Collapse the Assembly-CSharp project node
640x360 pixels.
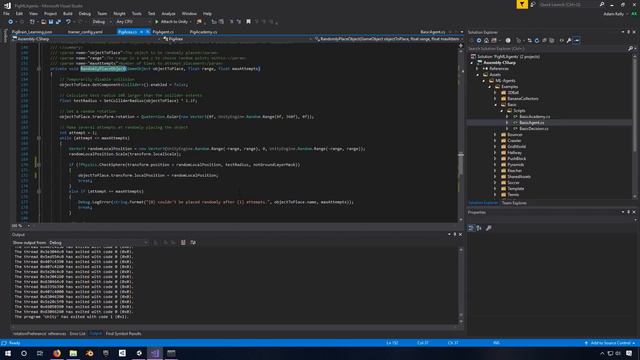(472, 63)
